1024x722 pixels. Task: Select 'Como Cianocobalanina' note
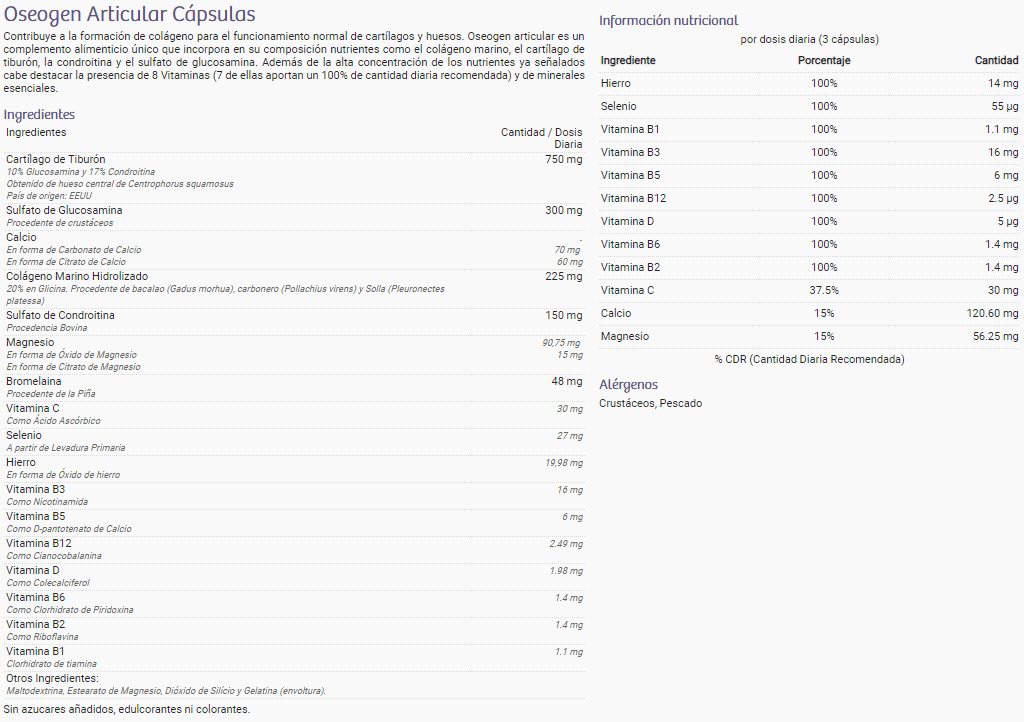click(x=54, y=556)
